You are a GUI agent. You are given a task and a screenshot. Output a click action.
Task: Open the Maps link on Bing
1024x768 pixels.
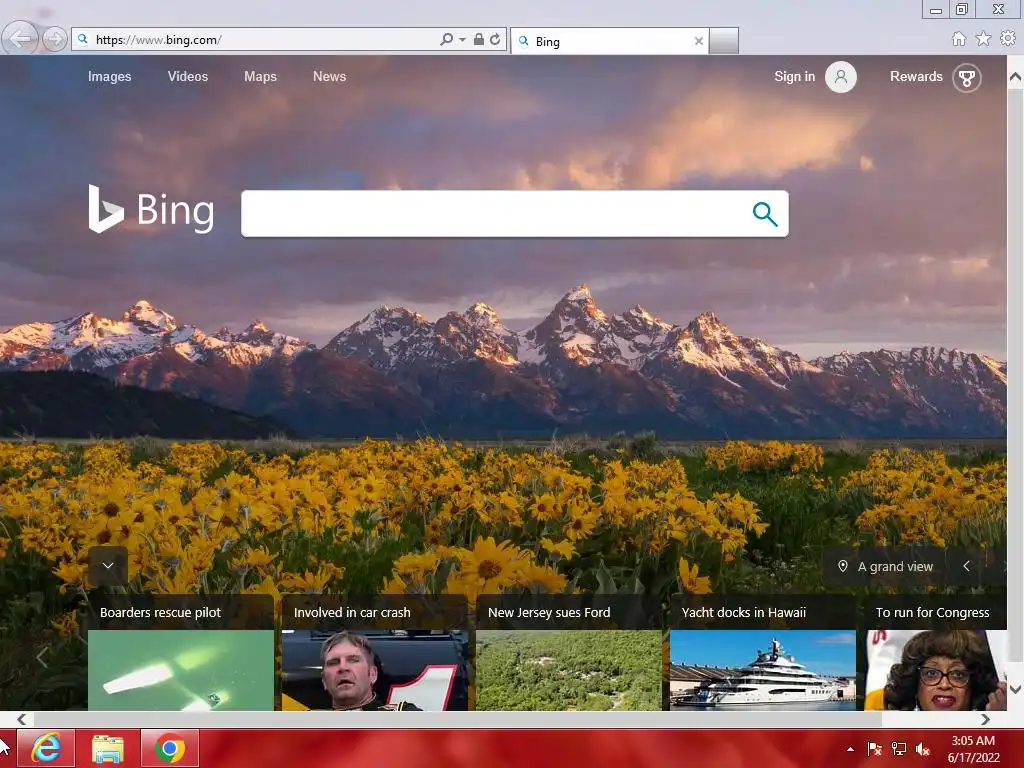coord(261,76)
